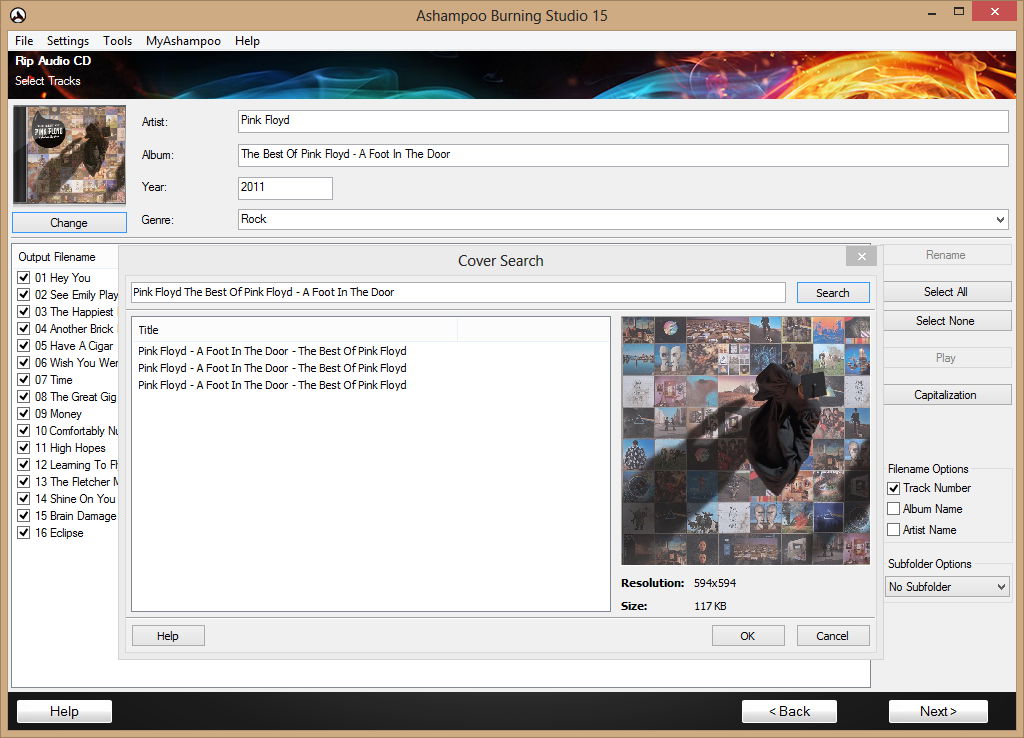Enable the Artist Name checkbox

pyautogui.click(x=893, y=530)
